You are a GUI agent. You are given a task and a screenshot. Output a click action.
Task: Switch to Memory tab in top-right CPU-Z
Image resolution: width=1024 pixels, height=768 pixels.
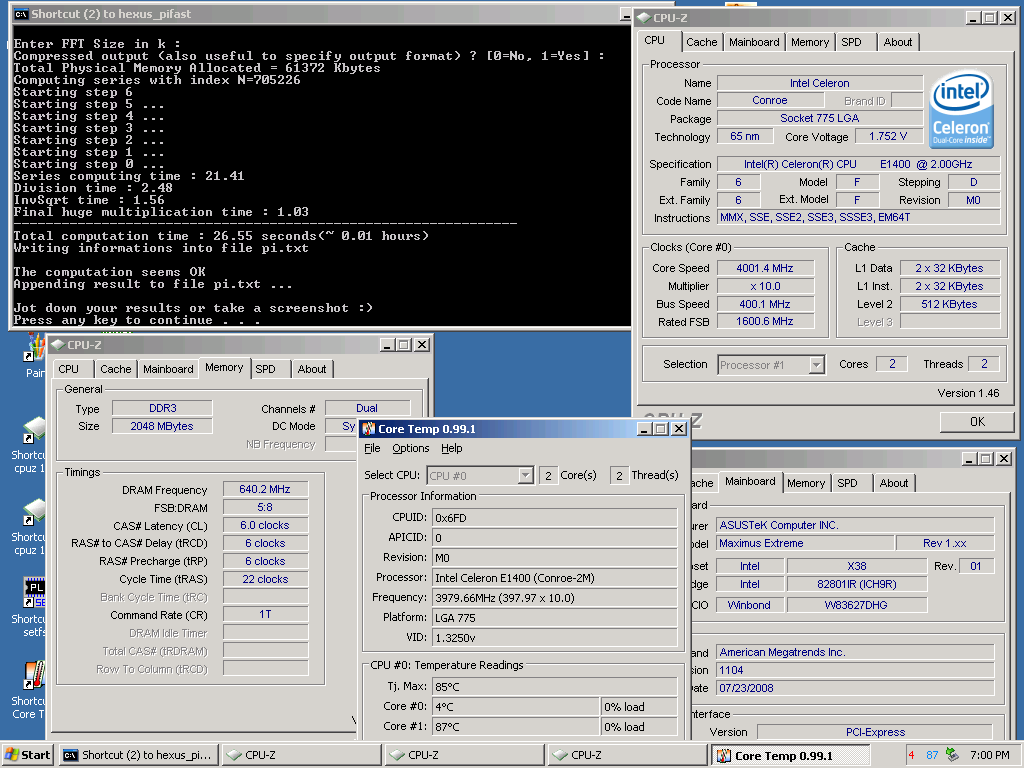(x=810, y=42)
